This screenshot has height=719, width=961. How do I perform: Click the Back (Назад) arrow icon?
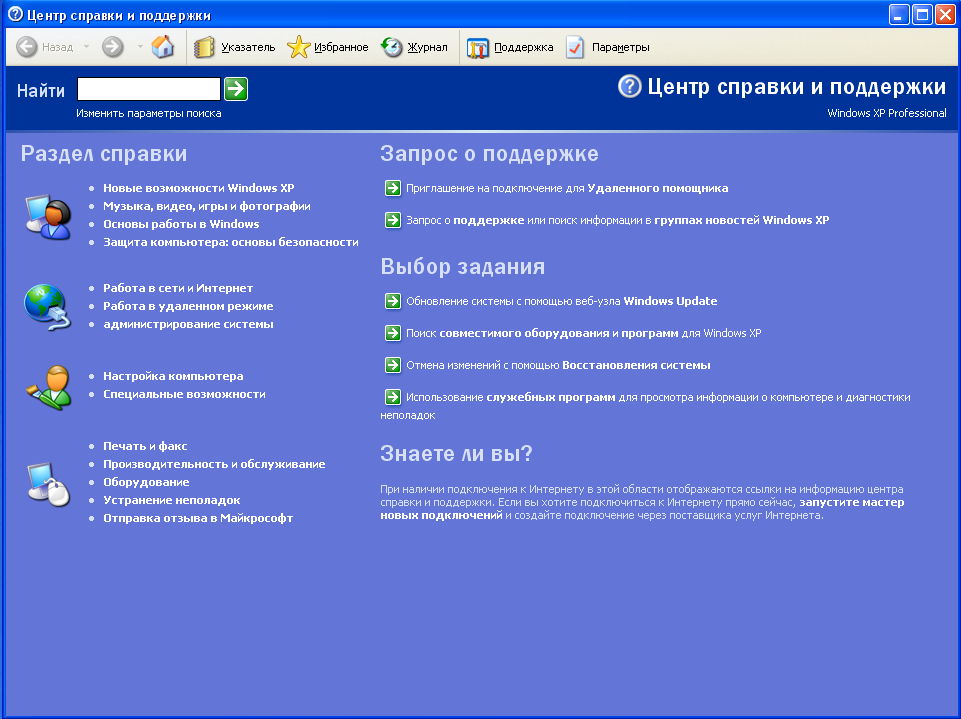[x=27, y=47]
